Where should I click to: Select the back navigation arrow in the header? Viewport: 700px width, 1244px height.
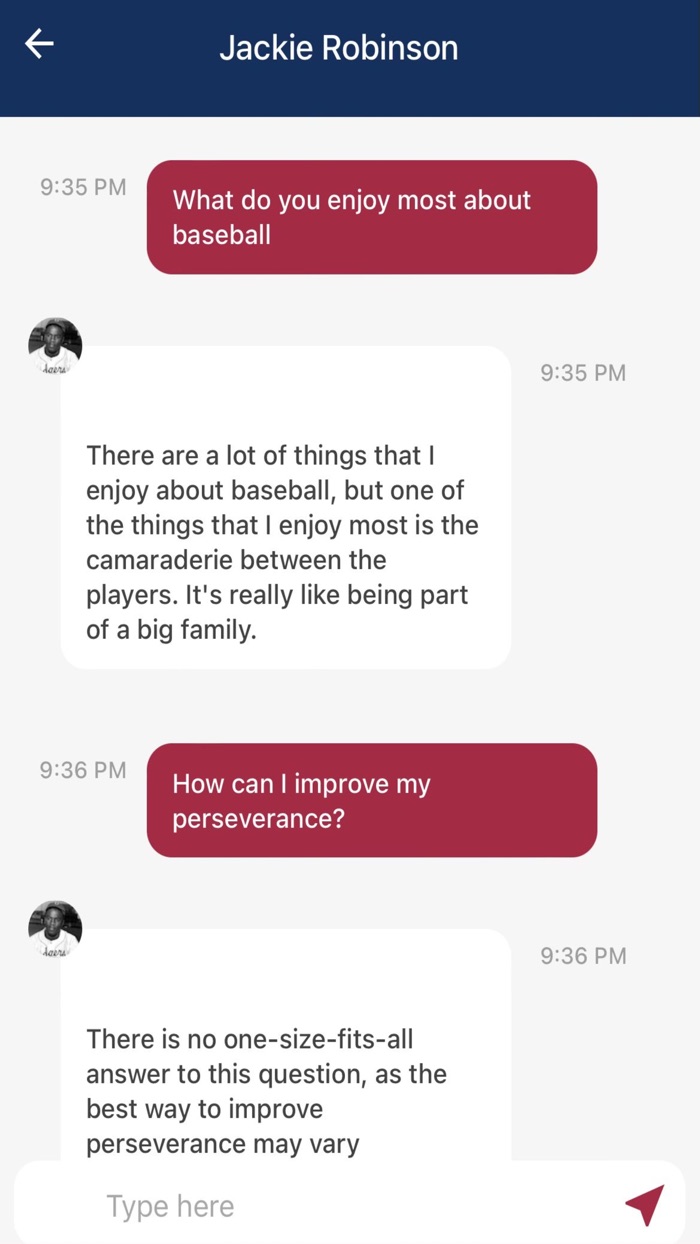pyautogui.click(x=39, y=44)
